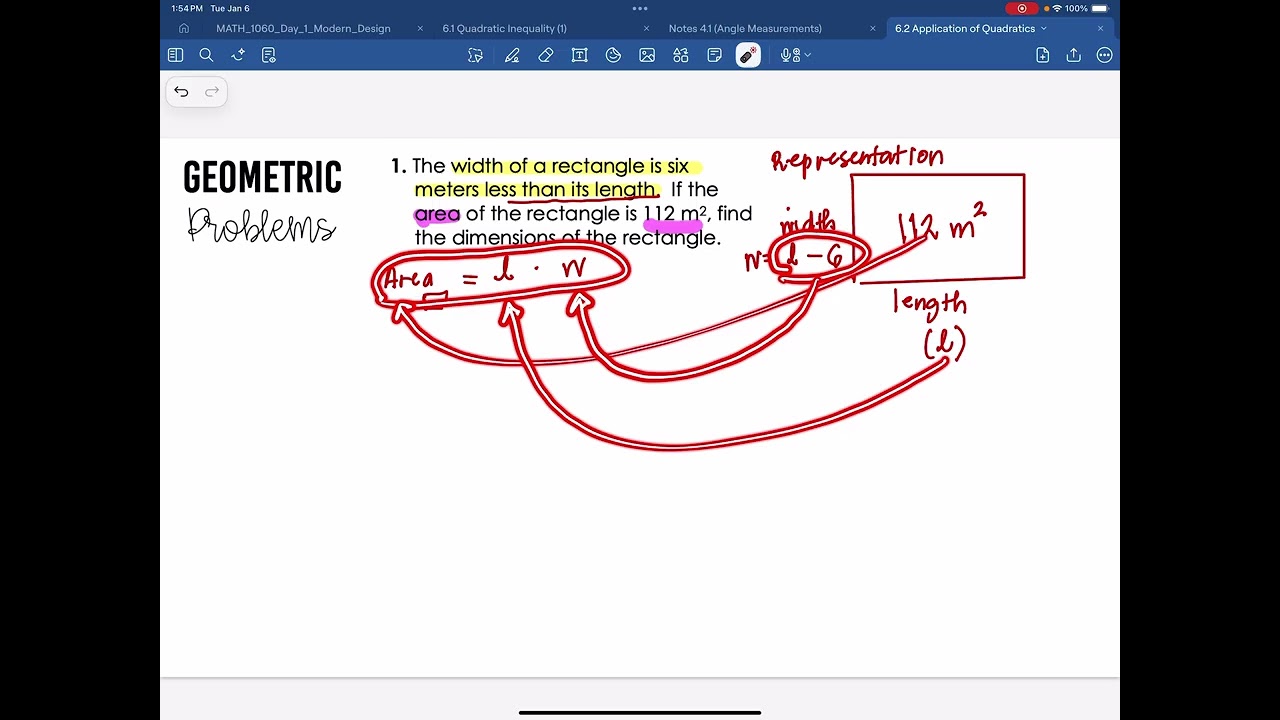Open the home documents screen
Image resolution: width=1280 pixels, height=720 pixels.
pyautogui.click(x=183, y=29)
